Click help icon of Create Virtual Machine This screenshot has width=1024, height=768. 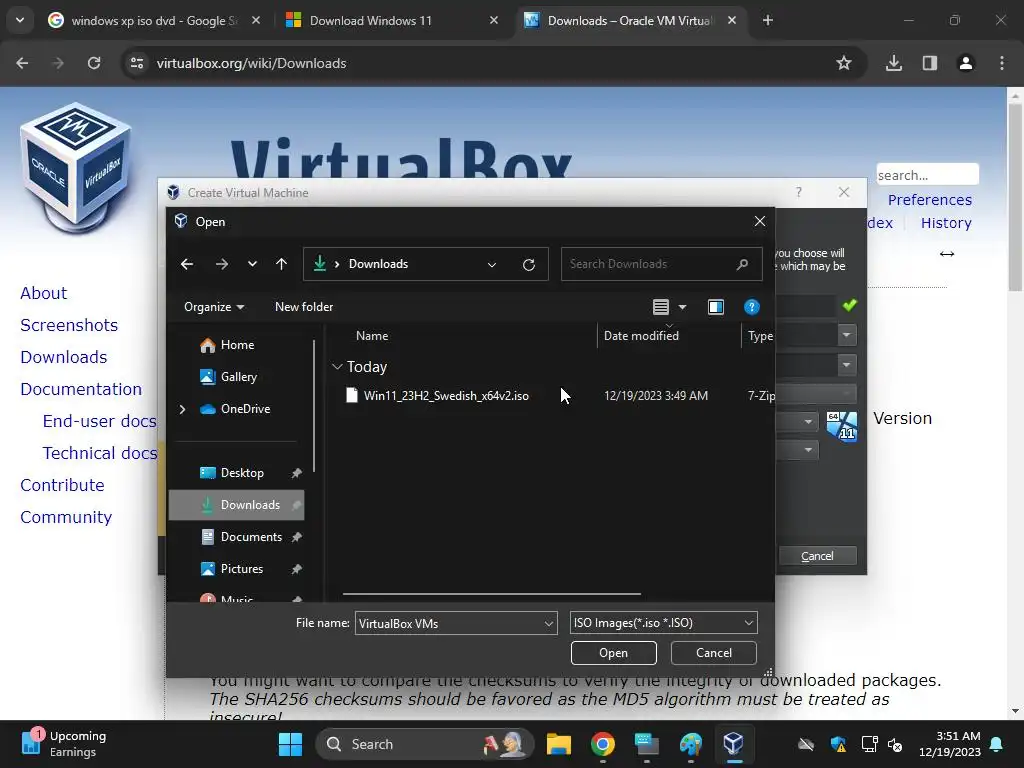[799, 192]
